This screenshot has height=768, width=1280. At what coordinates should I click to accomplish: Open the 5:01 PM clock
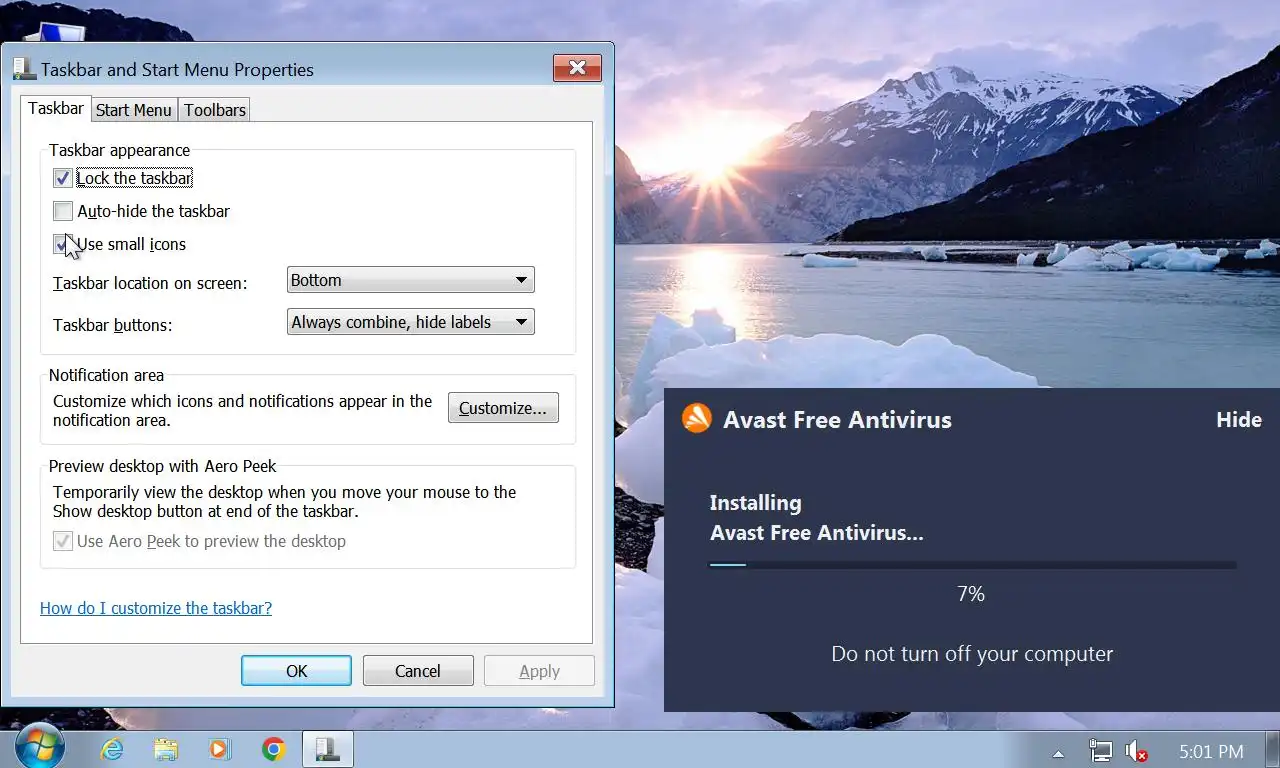tap(1211, 751)
